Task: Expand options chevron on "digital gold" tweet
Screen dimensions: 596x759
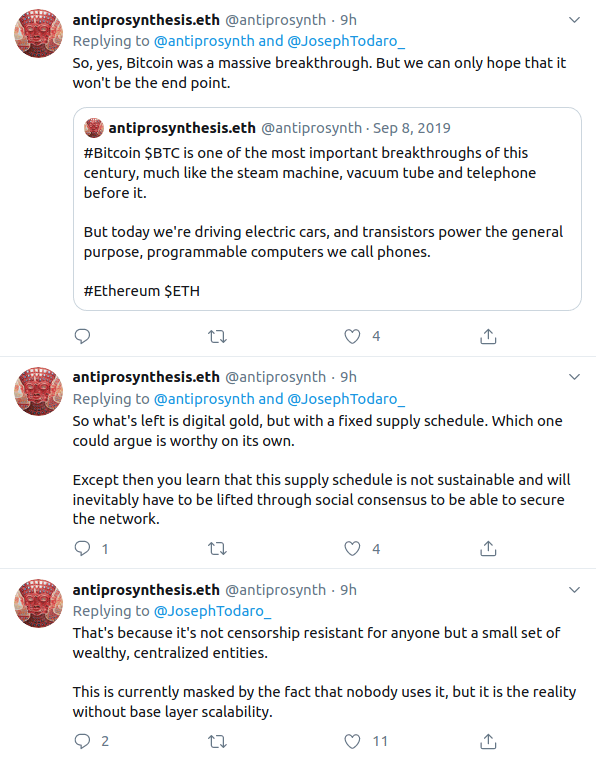Action: pos(574,377)
